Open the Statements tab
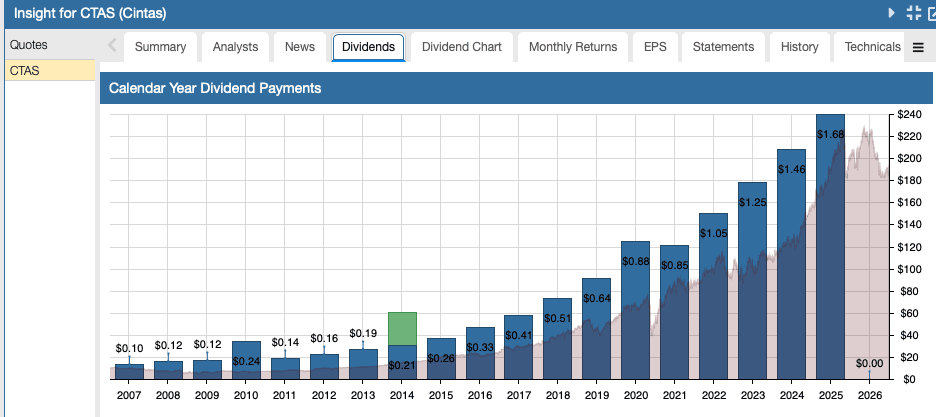This screenshot has width=936, height=417. [x=723, y=47]
